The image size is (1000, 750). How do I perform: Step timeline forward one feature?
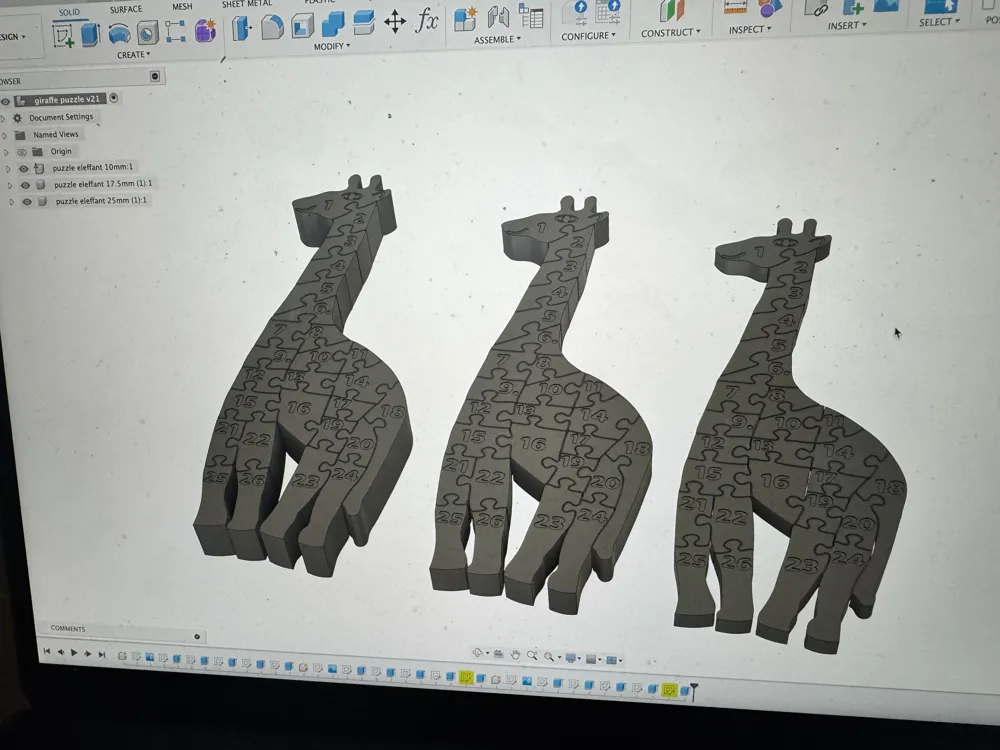(x=88, y=653)
